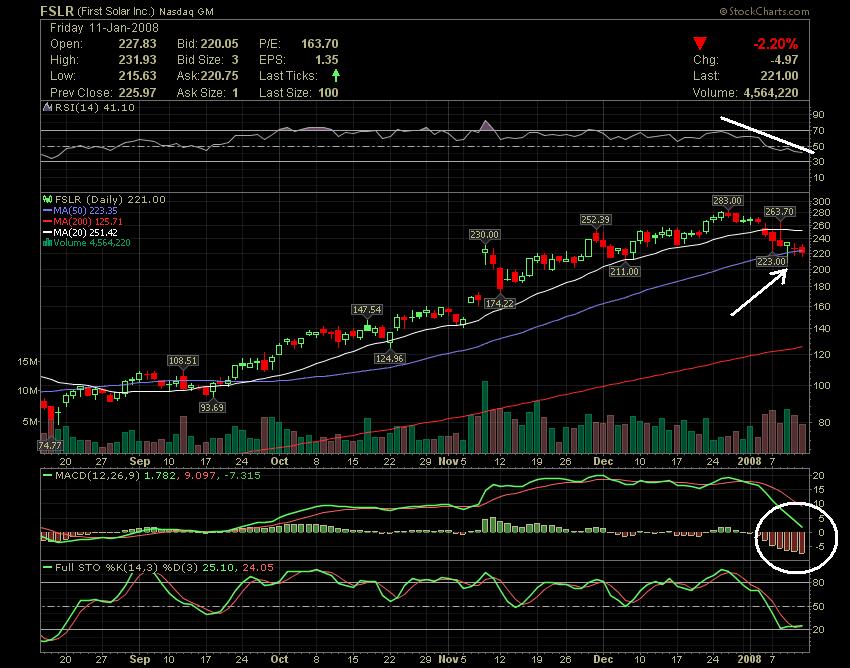Click the 147.54 price label
Viewport: 850px width, 668px height.
(367, 310)
